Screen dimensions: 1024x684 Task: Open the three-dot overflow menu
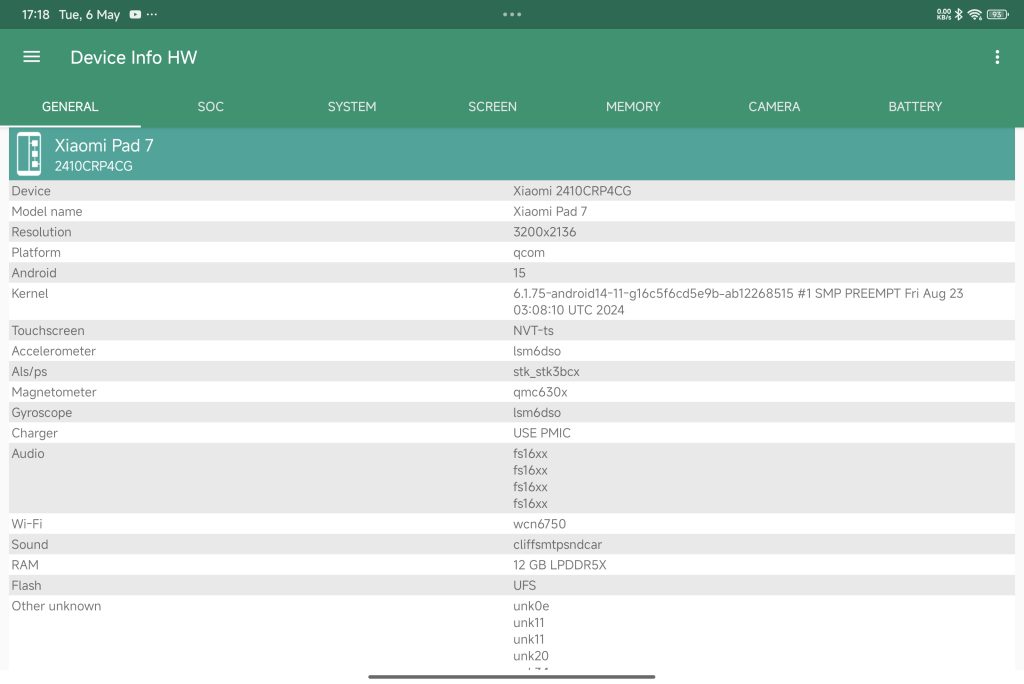click(x=996, y=57)
